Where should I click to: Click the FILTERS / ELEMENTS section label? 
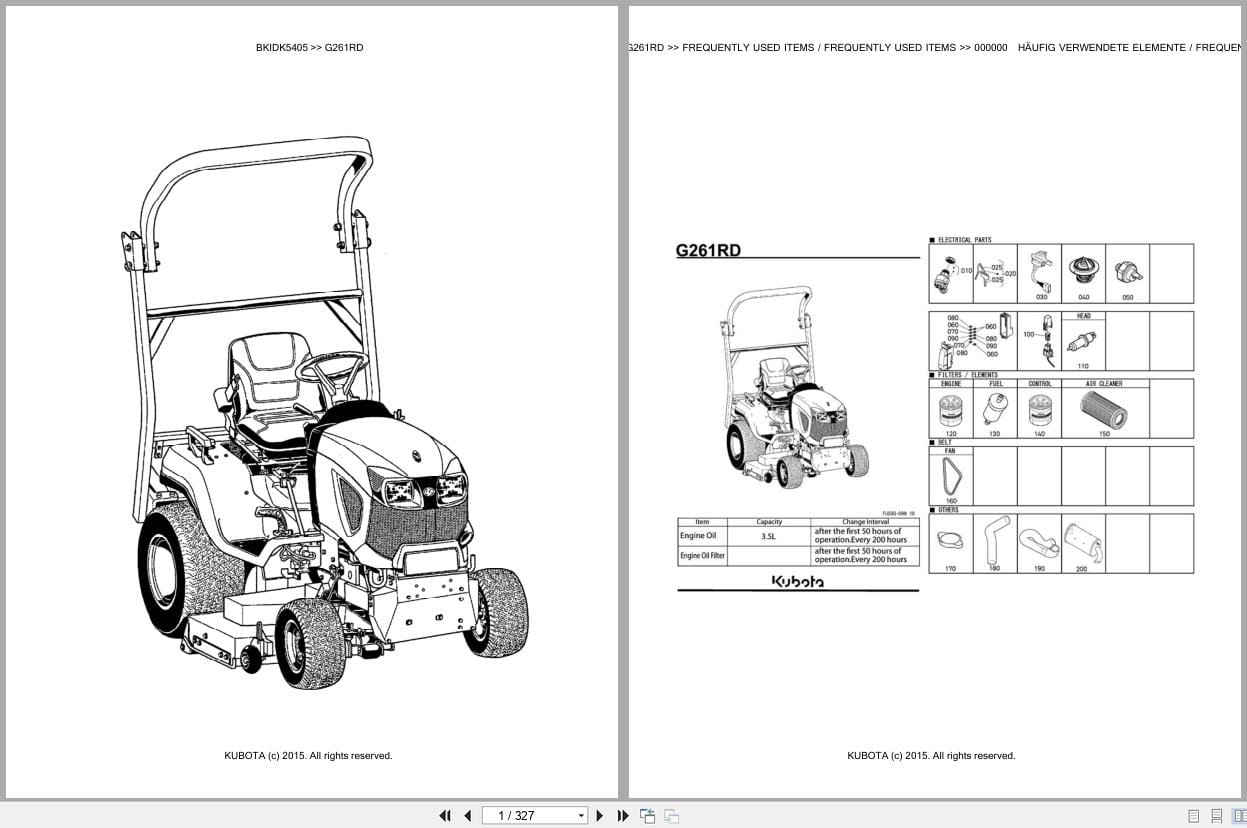967,375
